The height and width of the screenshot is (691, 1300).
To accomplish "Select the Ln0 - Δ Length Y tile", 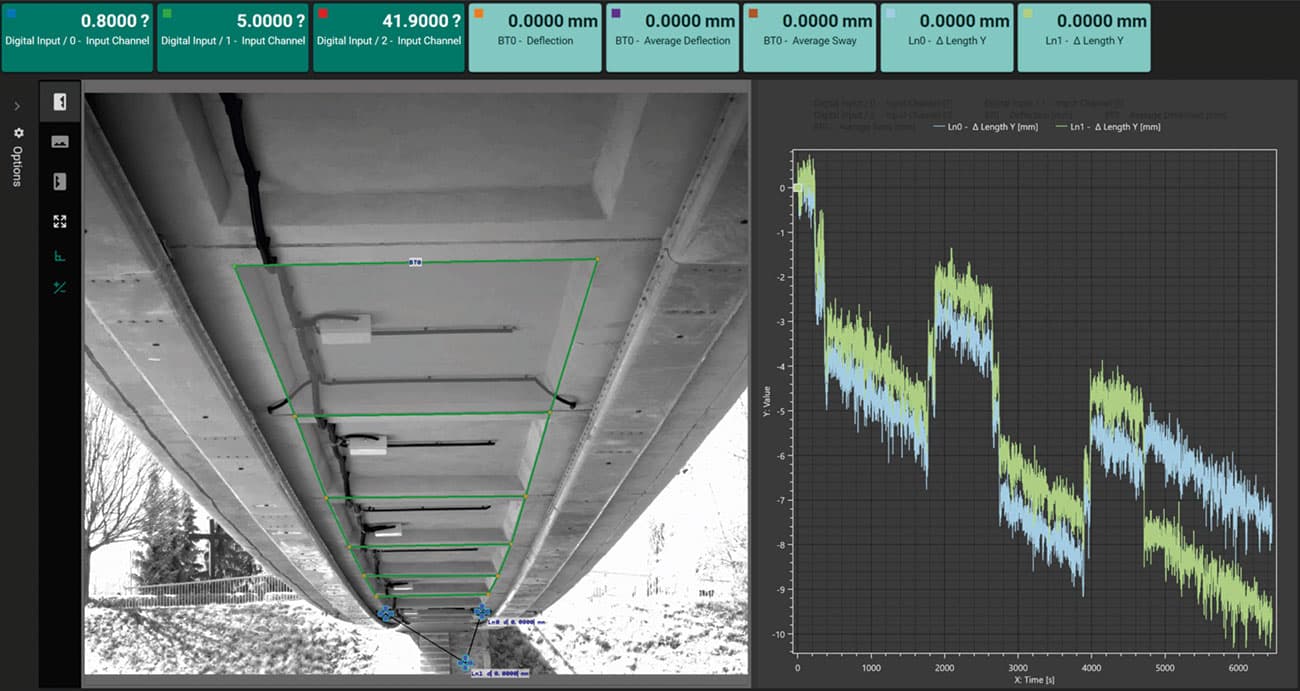I will (946, 38).
